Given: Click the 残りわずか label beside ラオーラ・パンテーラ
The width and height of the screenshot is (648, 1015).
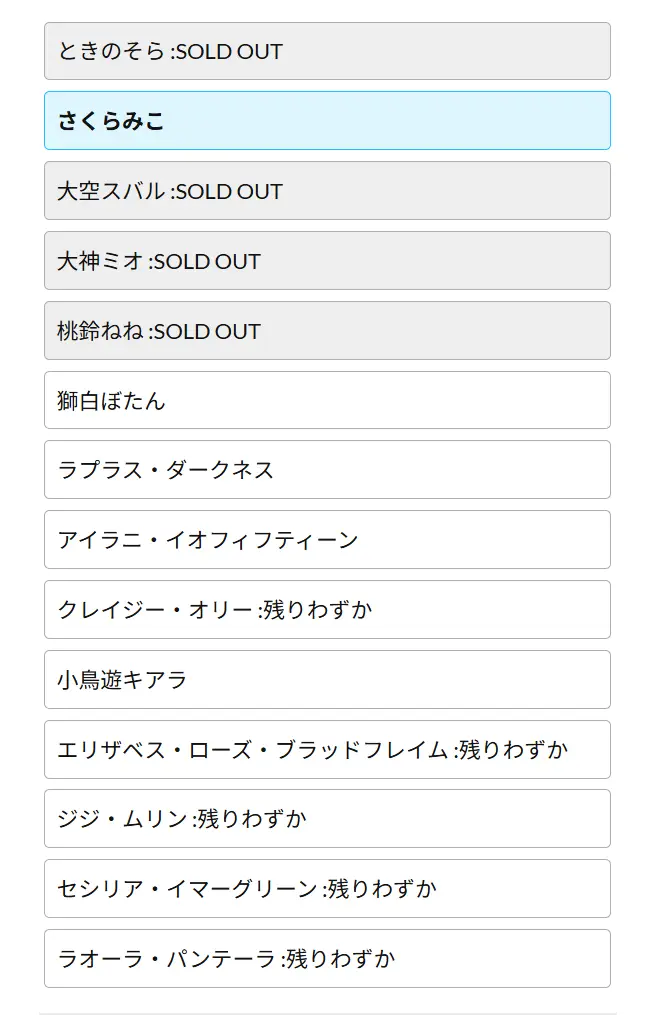Looking at the screenshot, I should point(341,959).
